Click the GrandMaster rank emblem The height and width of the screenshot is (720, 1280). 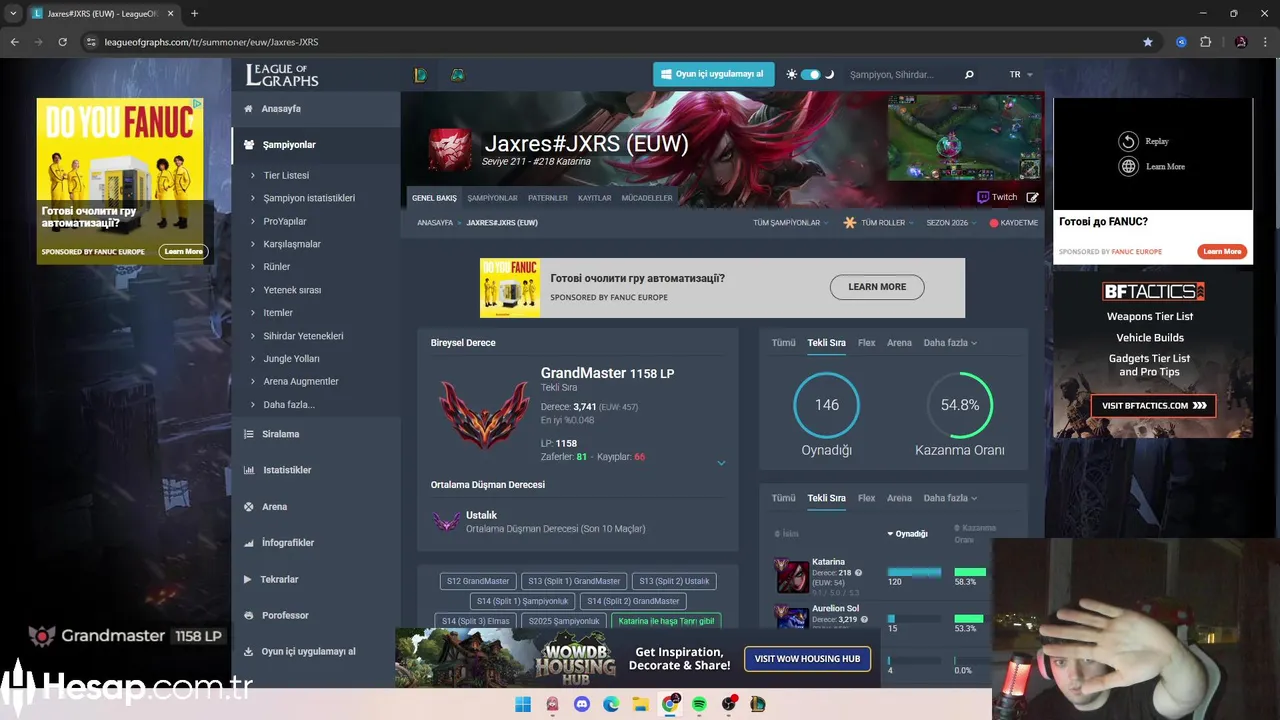484,413
